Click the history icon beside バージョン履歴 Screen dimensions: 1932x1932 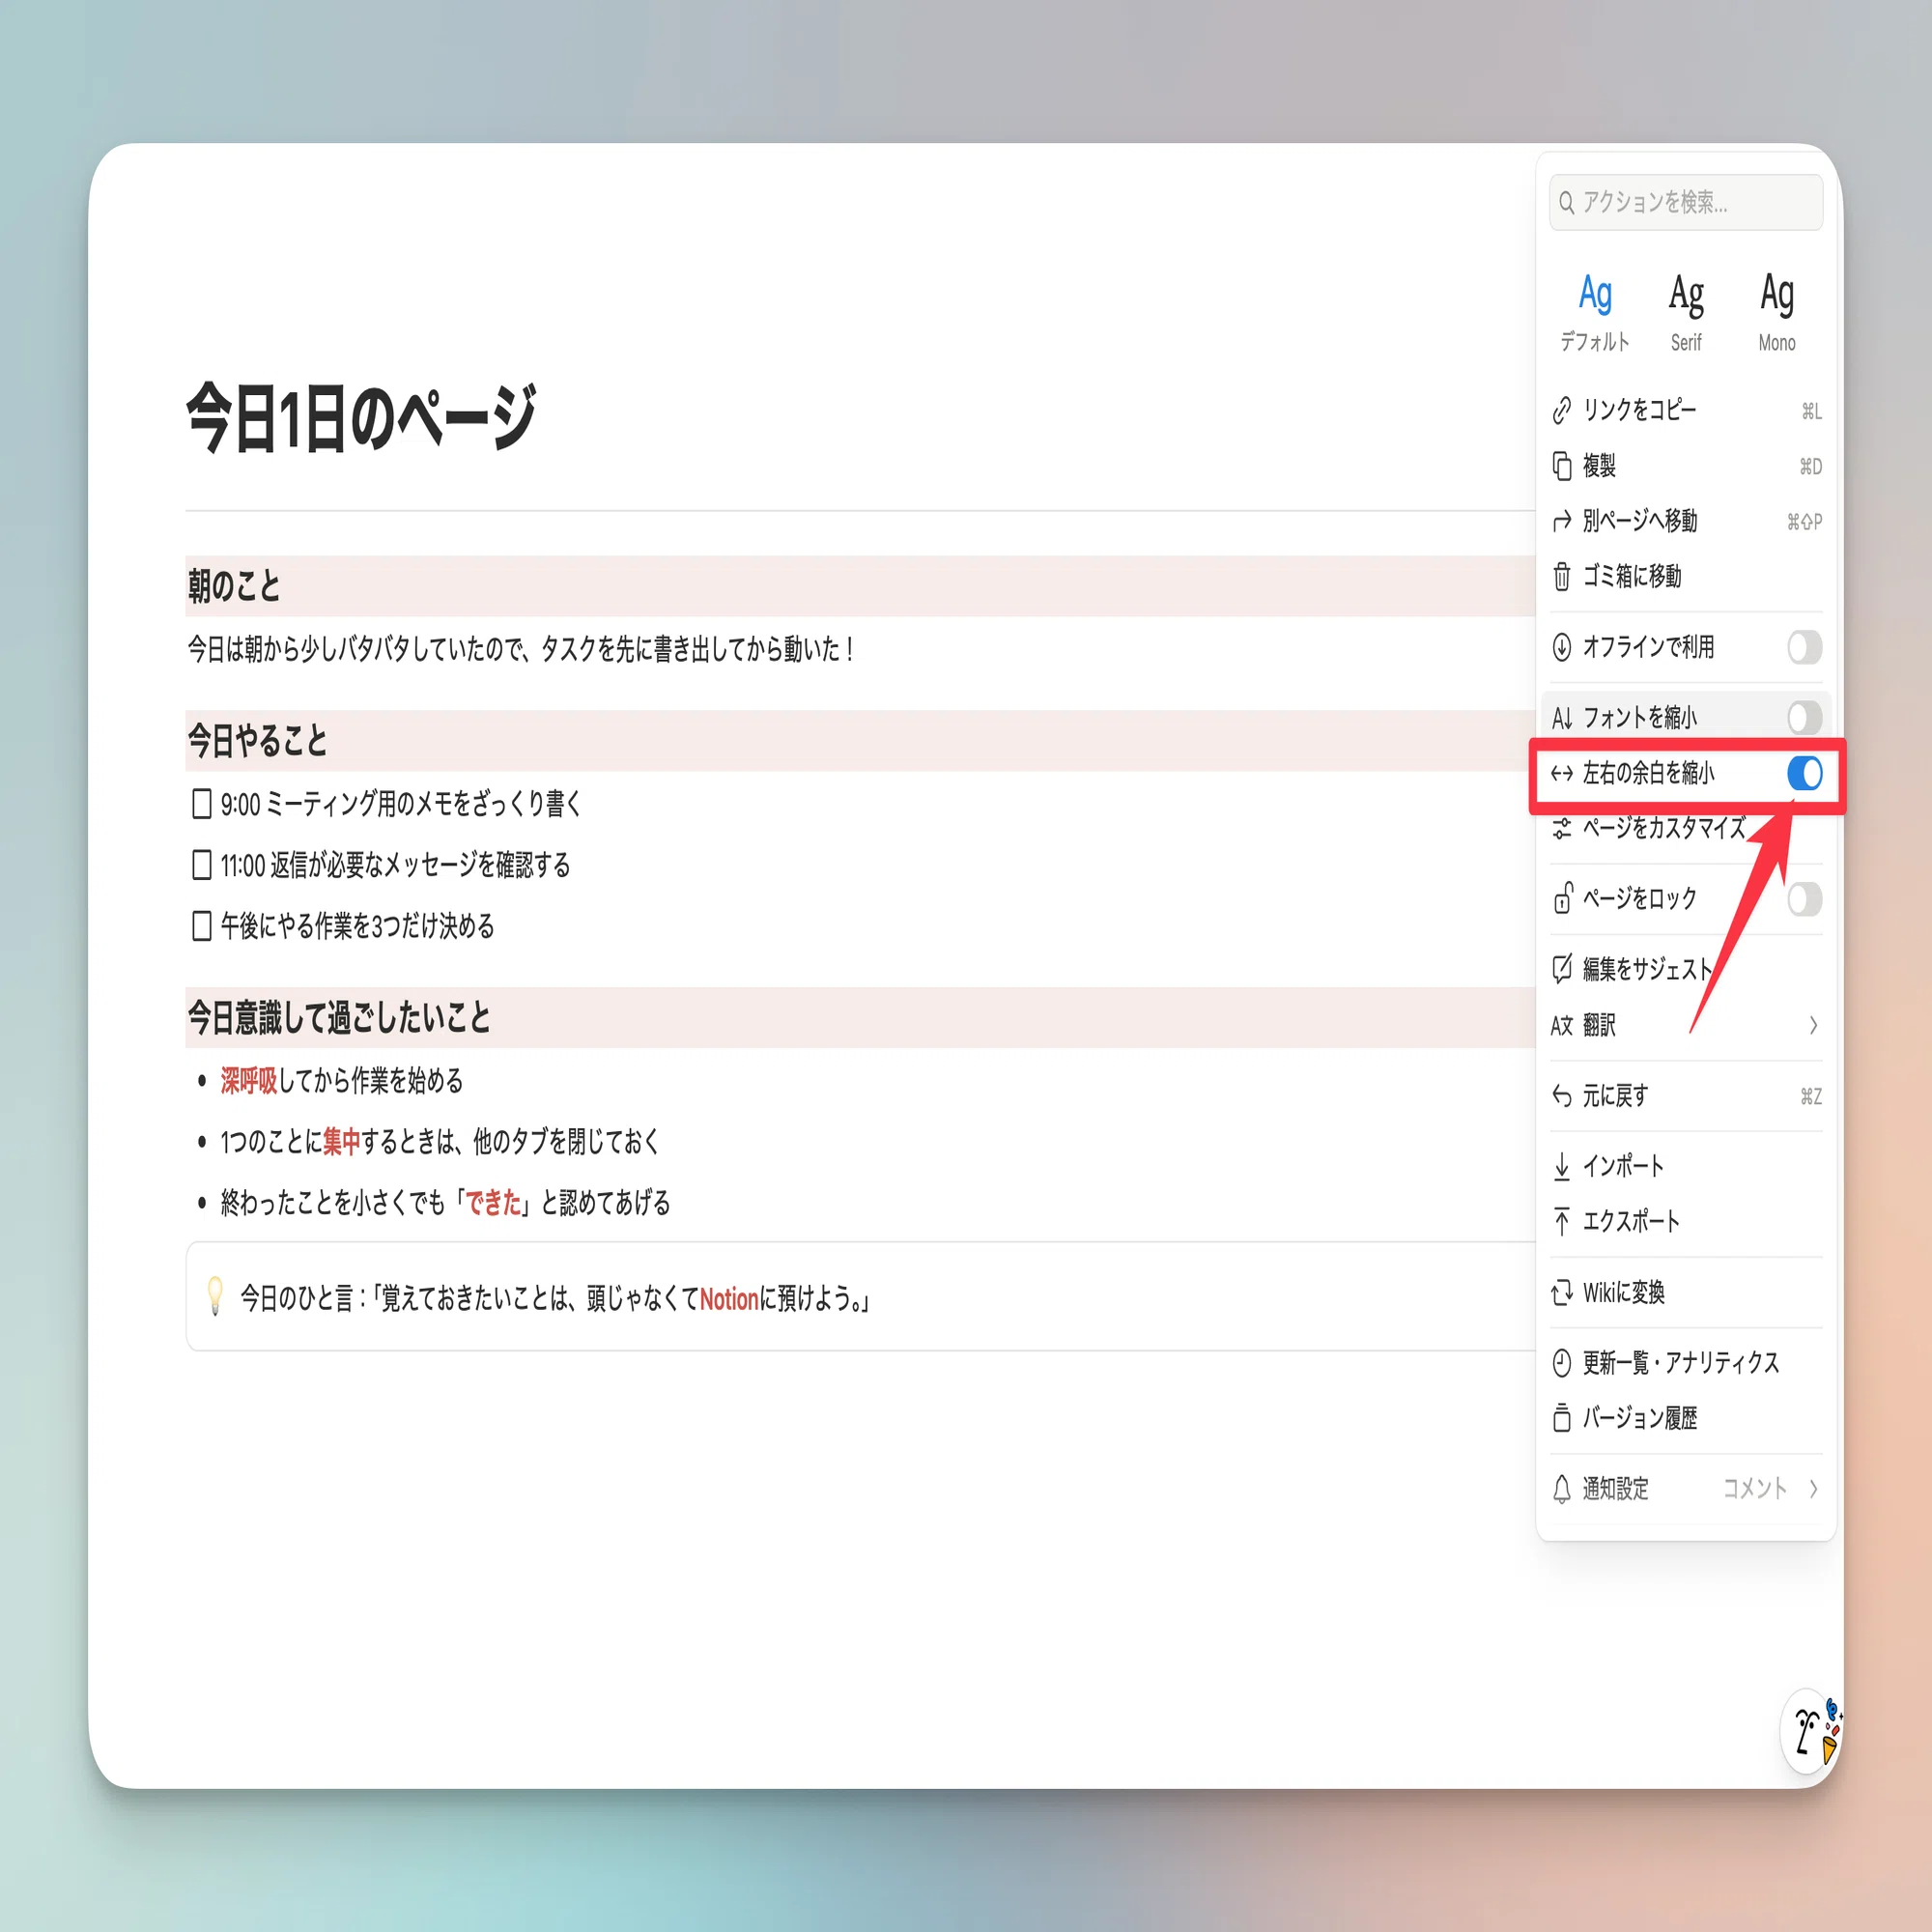(1561, 1417)
